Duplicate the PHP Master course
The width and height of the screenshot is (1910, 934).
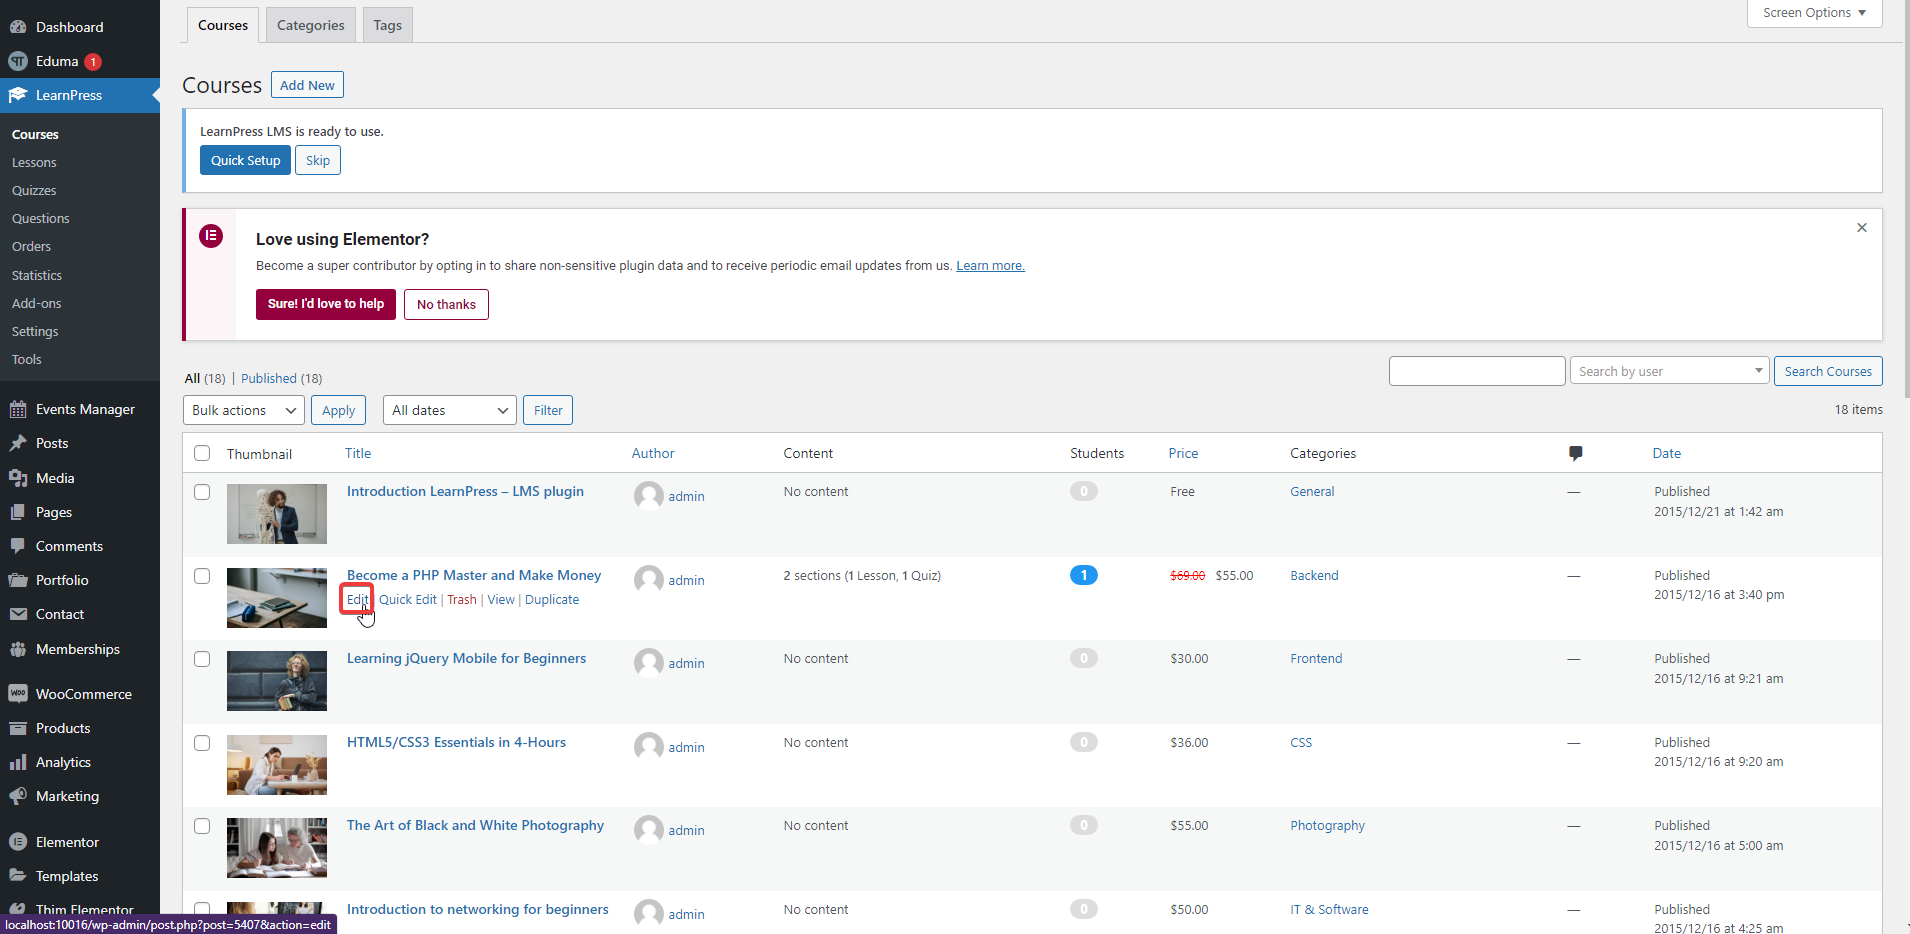[x=552, y=599]
